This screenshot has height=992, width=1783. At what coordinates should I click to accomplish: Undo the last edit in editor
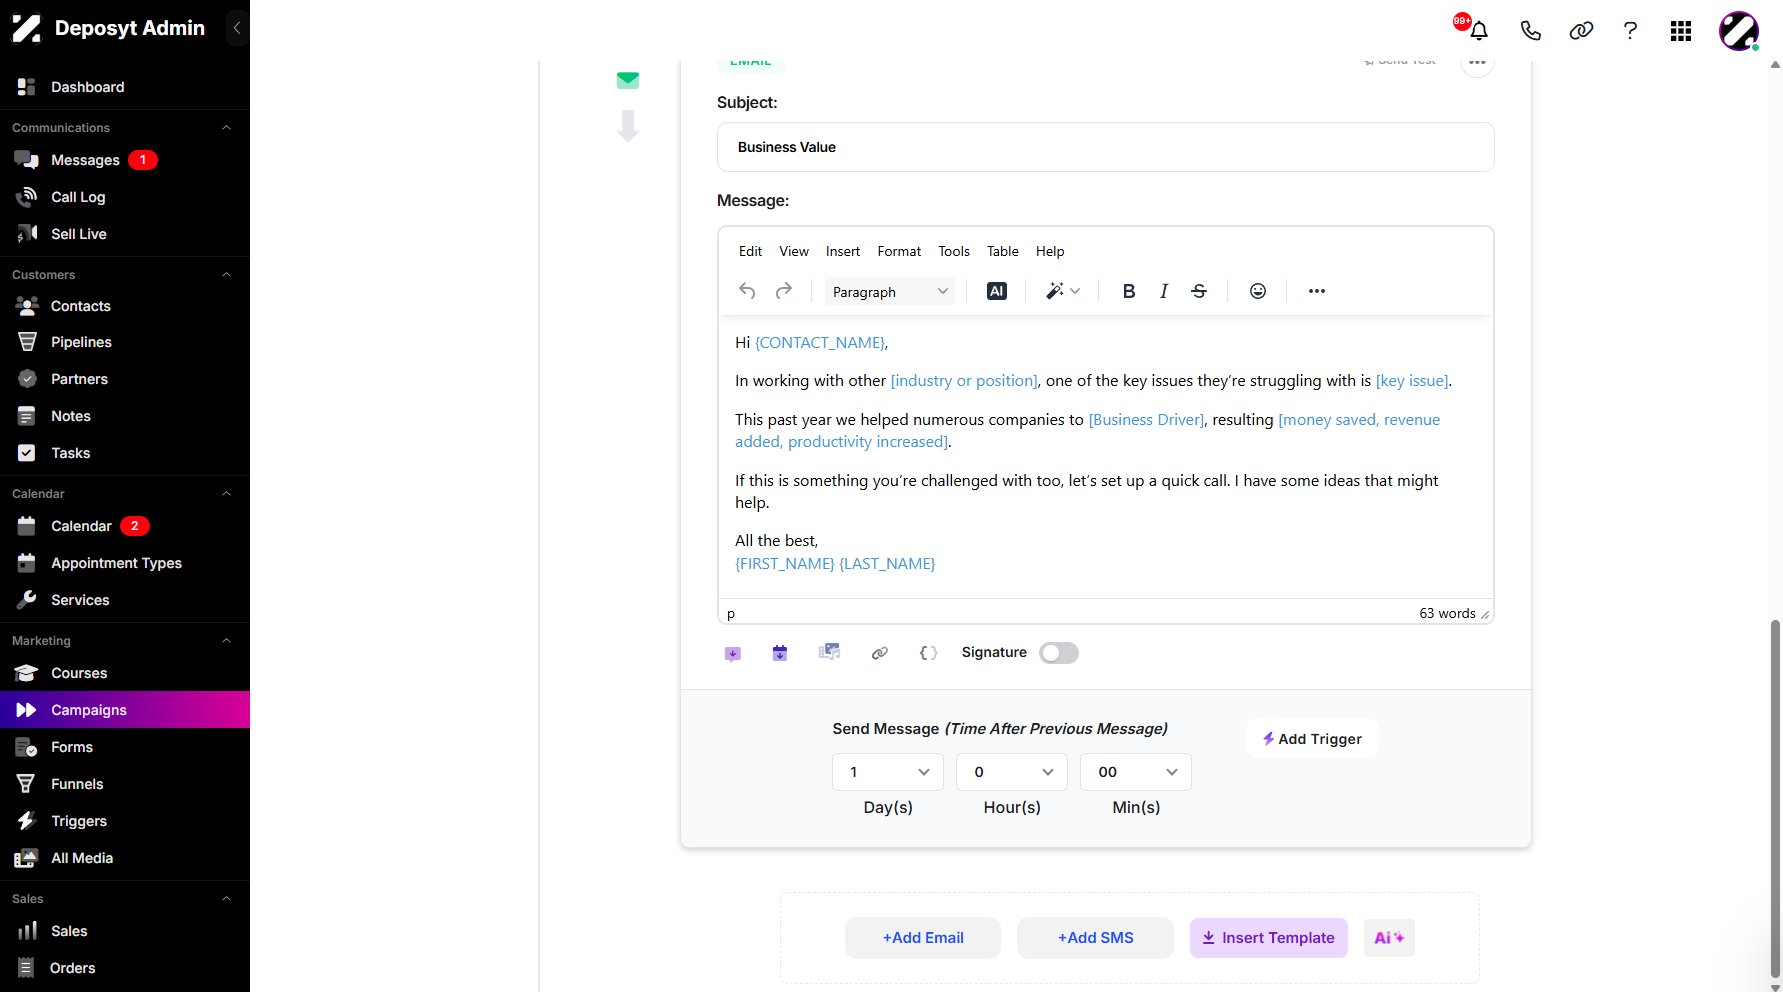coord(747,291)
